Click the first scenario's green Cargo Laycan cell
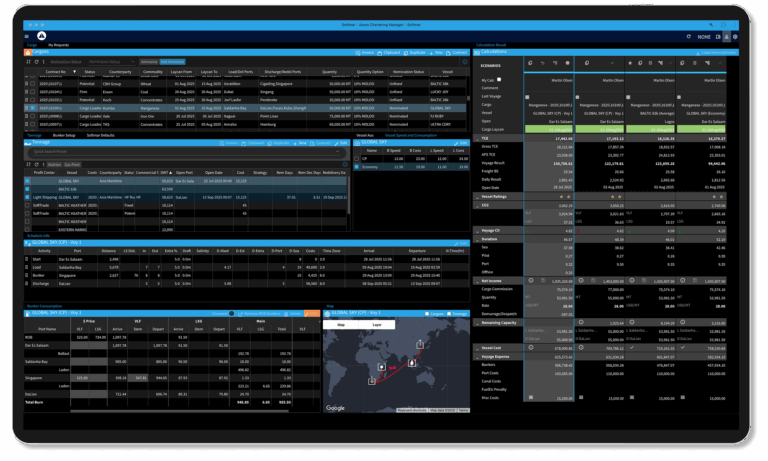The width and height of the screenshot is (768, 461). (x=549, y=129)
